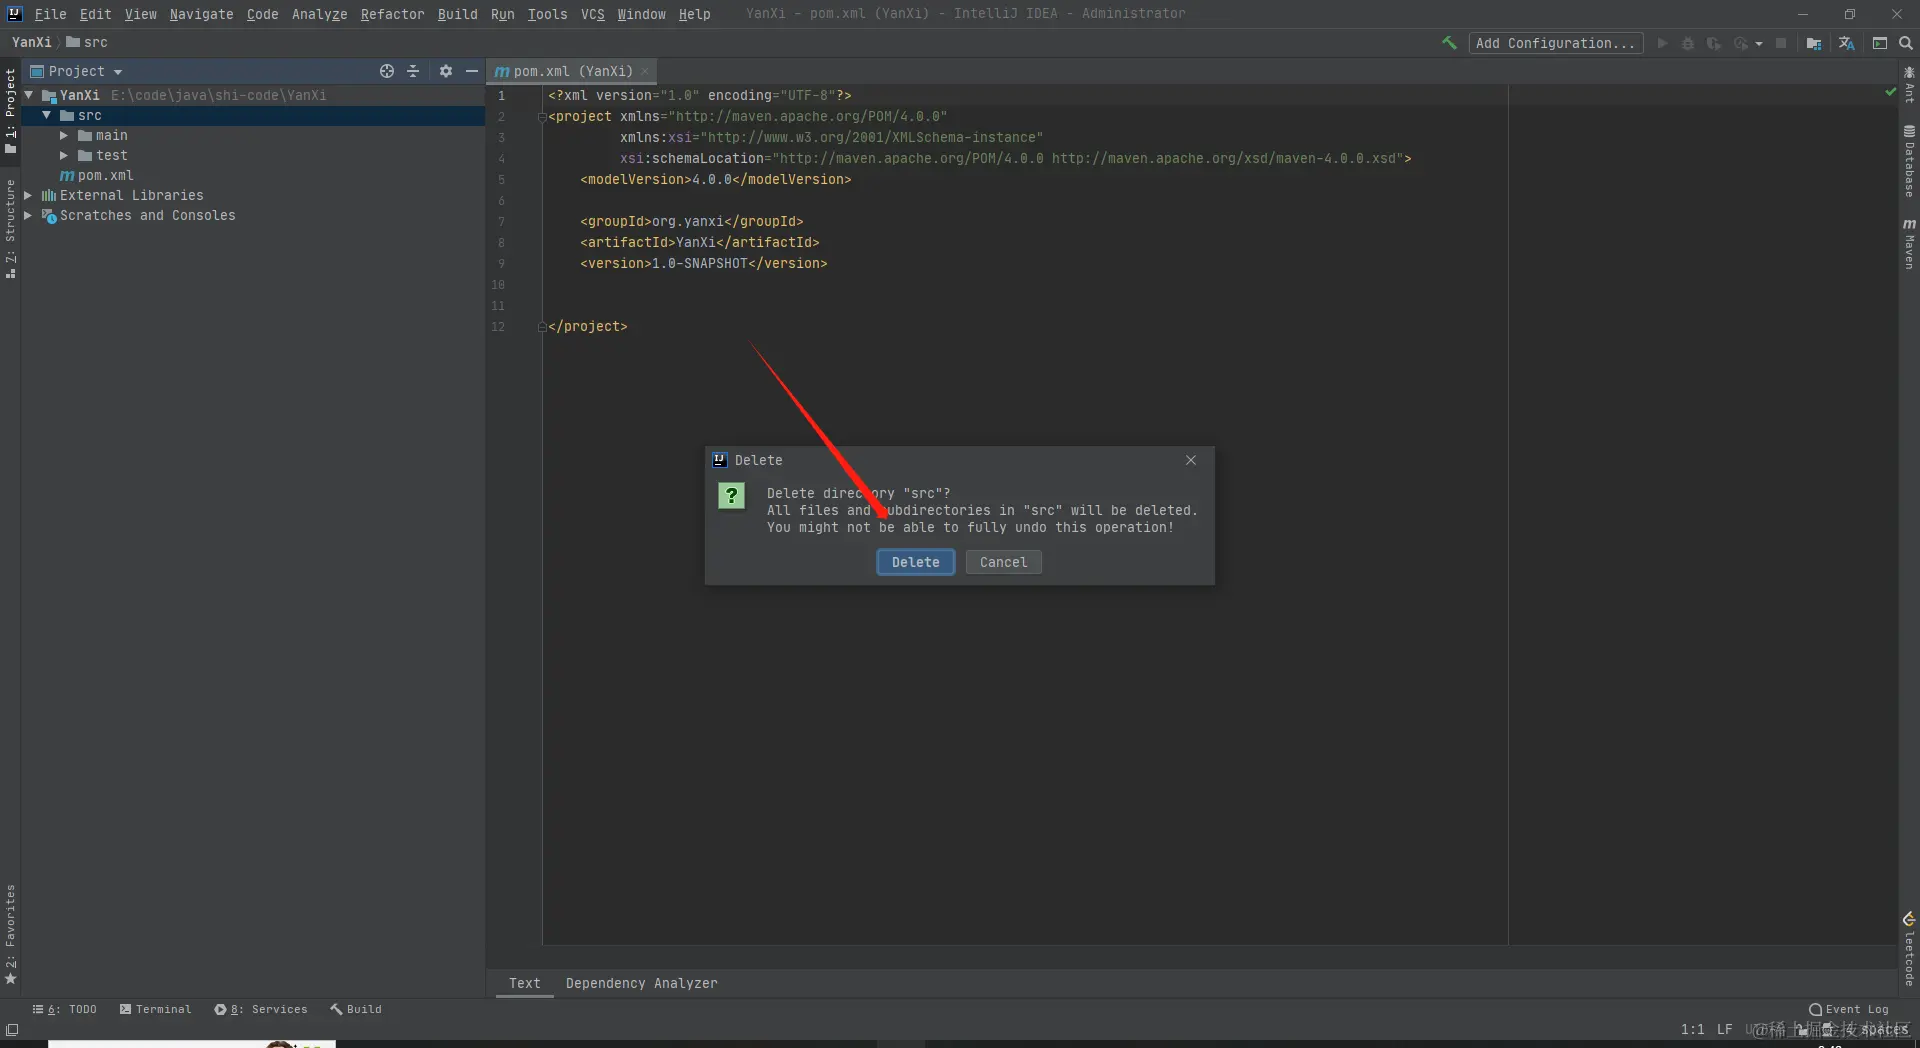This screenshot has height=1048, width=1920.
Task: Open Project panel gear settings
Action: pyautogui.click(x=446, y=71)
